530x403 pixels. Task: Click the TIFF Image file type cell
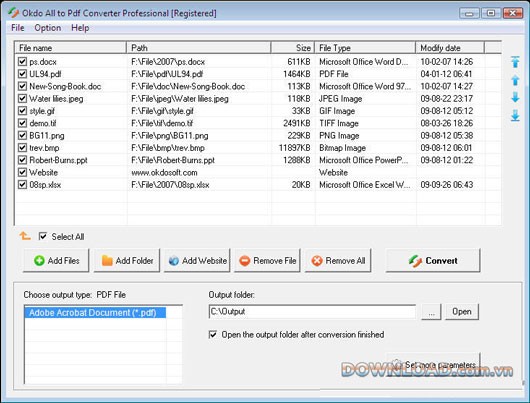coord(339,123)
